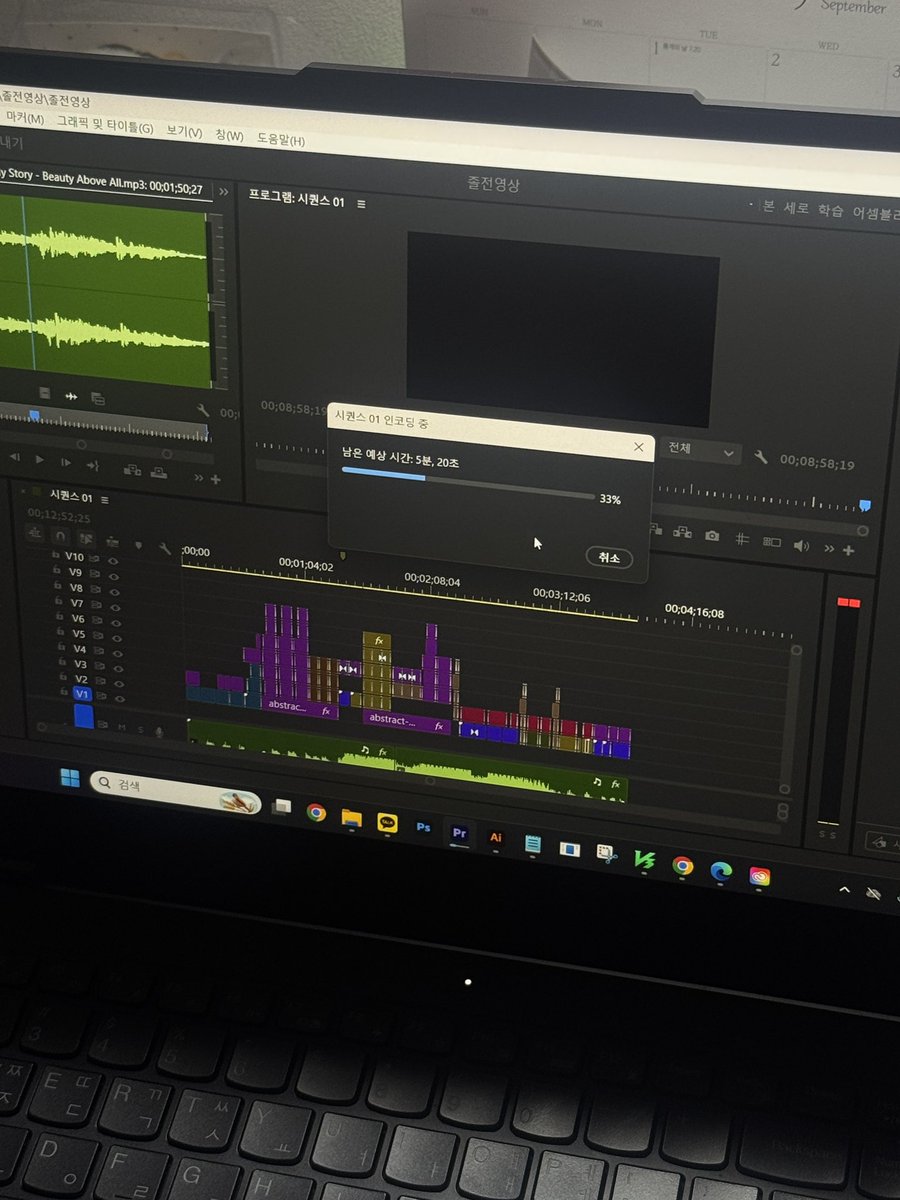900x1200 pixels.
Task: Open the 보기(V) menu
Action: (184, 132)
